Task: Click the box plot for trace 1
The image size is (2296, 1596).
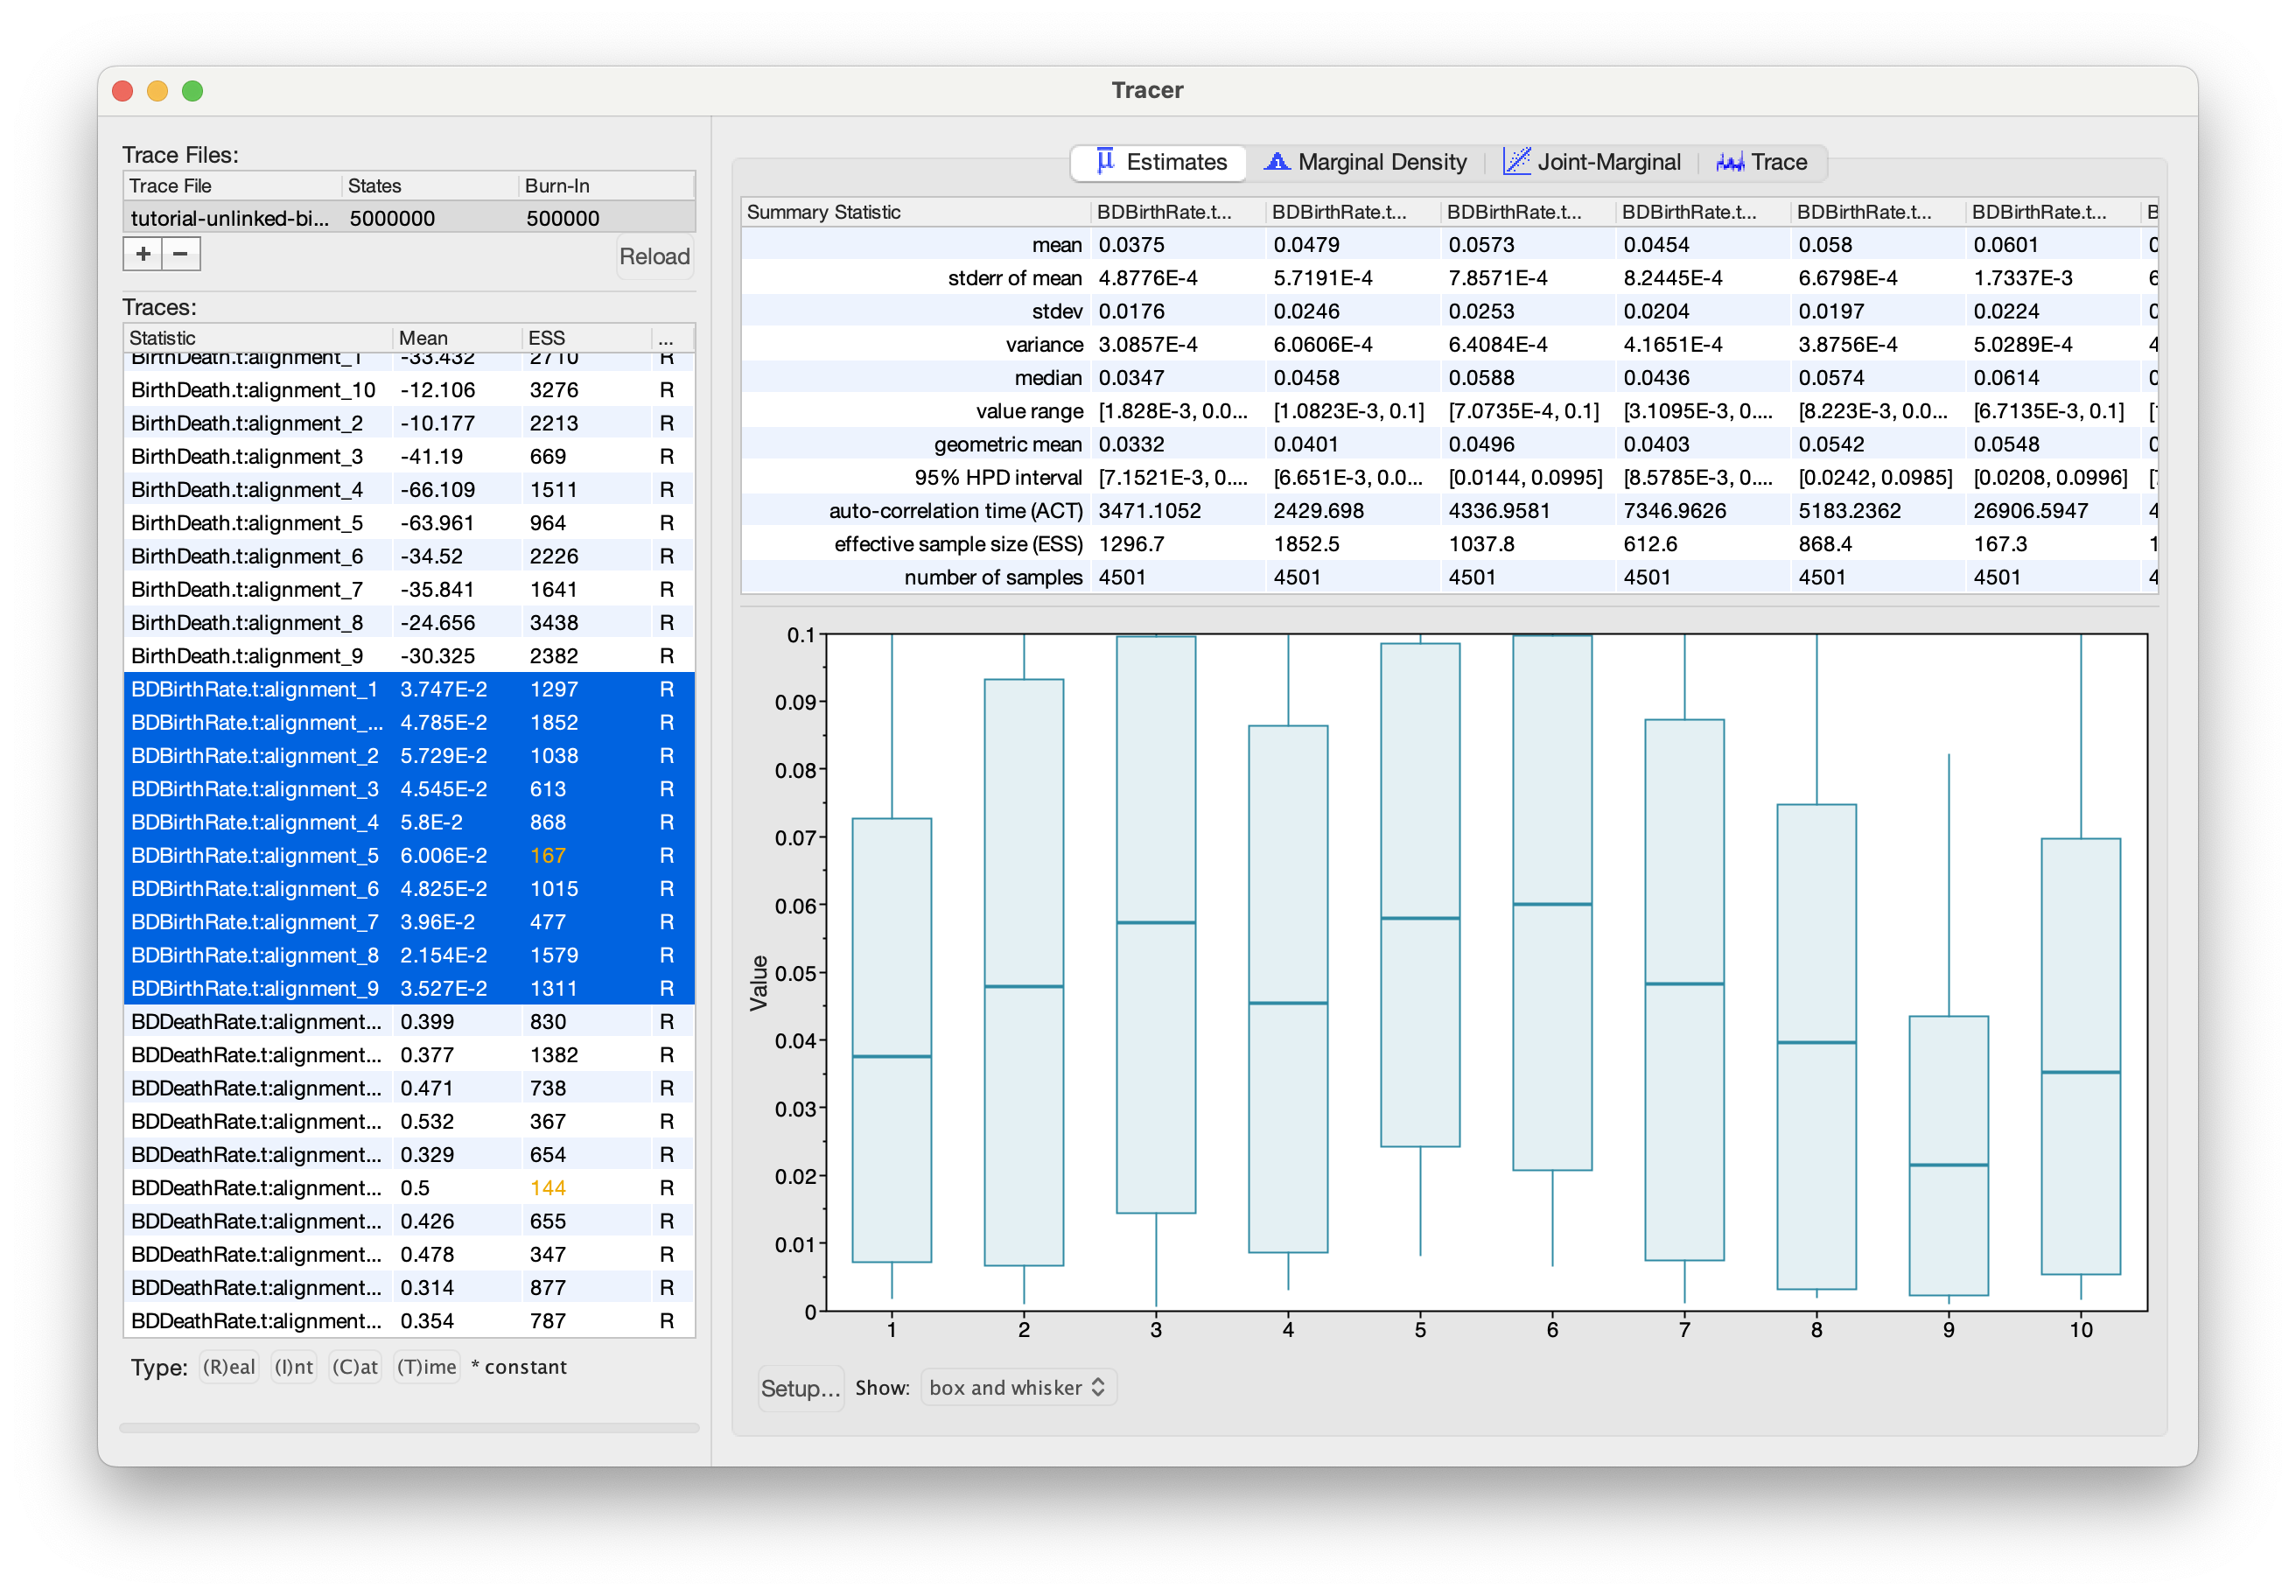Action: click(x=892, y=1040)
